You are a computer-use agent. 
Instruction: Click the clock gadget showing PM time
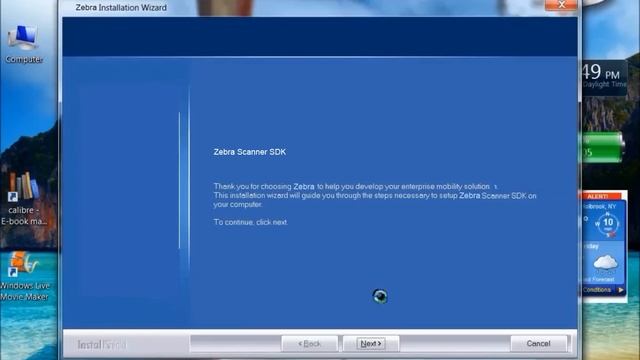604,77
